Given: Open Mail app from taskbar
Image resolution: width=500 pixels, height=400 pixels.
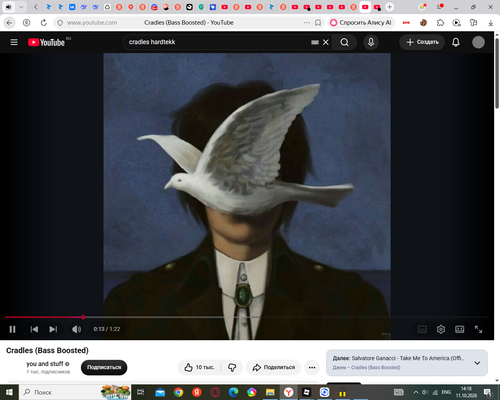Looking at the screenshot, I should [160, 392].
